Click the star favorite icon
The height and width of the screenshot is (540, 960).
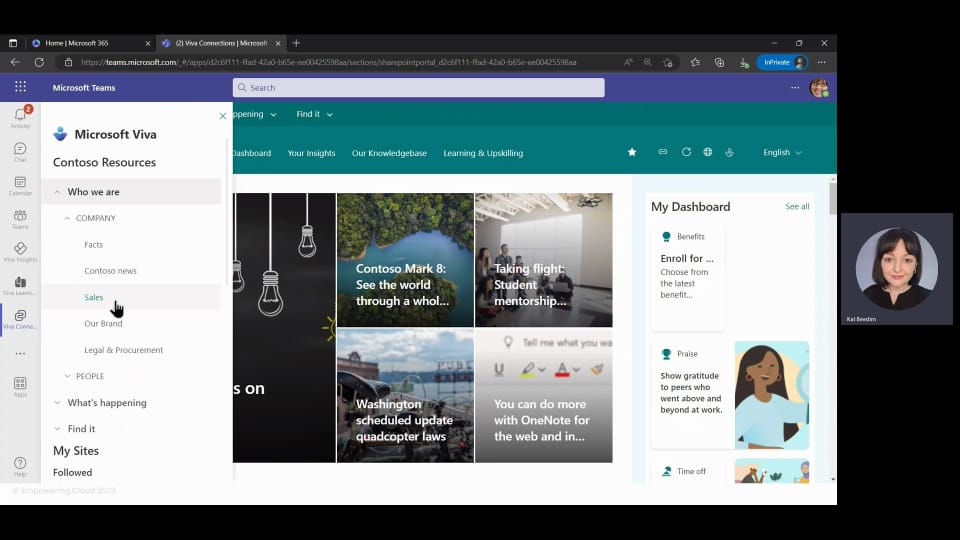632,152
